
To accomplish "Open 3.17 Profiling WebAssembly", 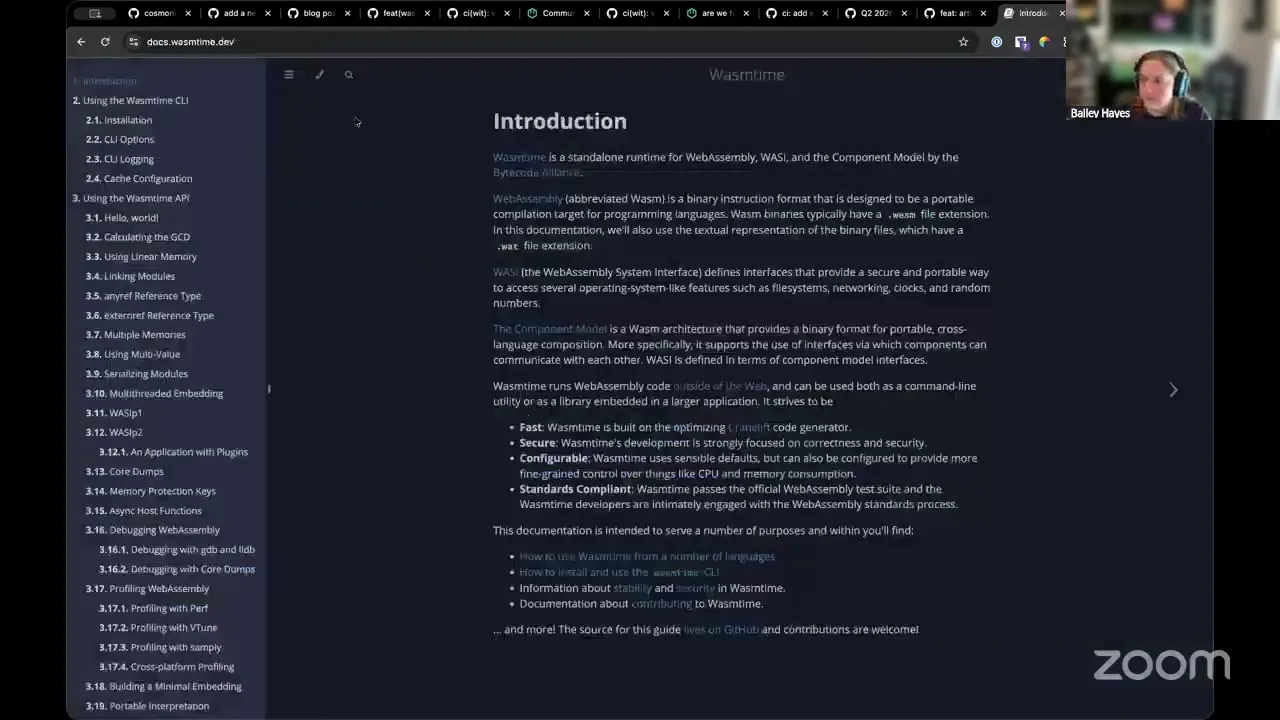I will (148, 589).
